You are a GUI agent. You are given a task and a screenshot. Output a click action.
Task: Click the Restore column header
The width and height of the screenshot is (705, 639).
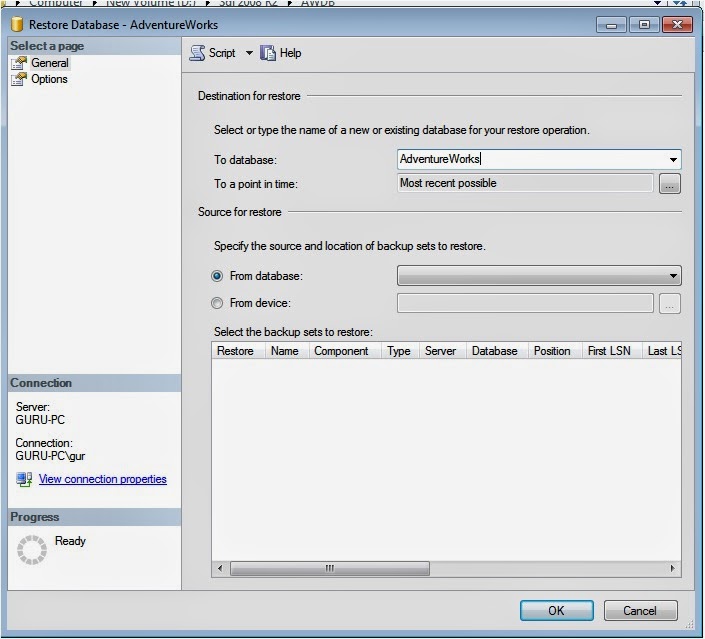click(238, 351)
